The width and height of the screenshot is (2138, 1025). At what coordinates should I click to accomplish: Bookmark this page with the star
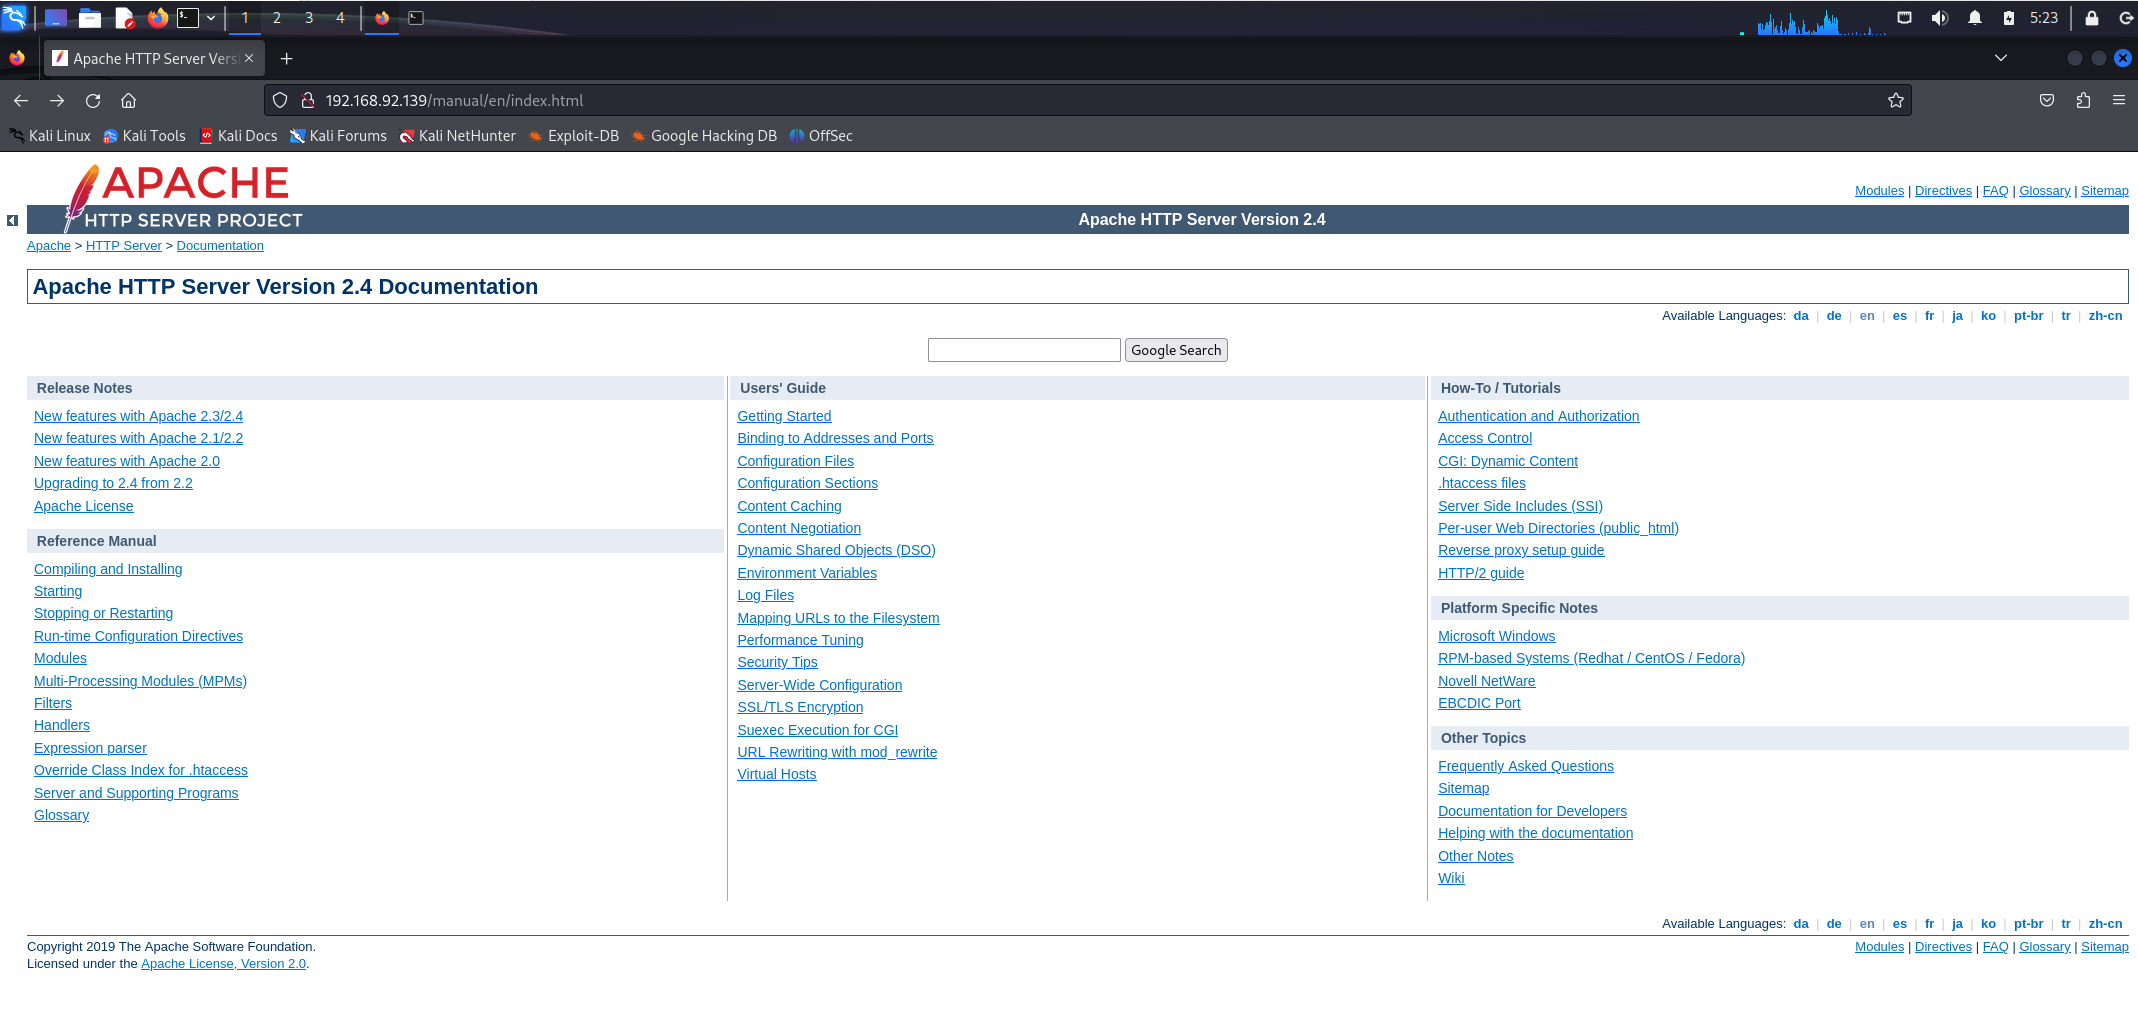pos(1895,100)
